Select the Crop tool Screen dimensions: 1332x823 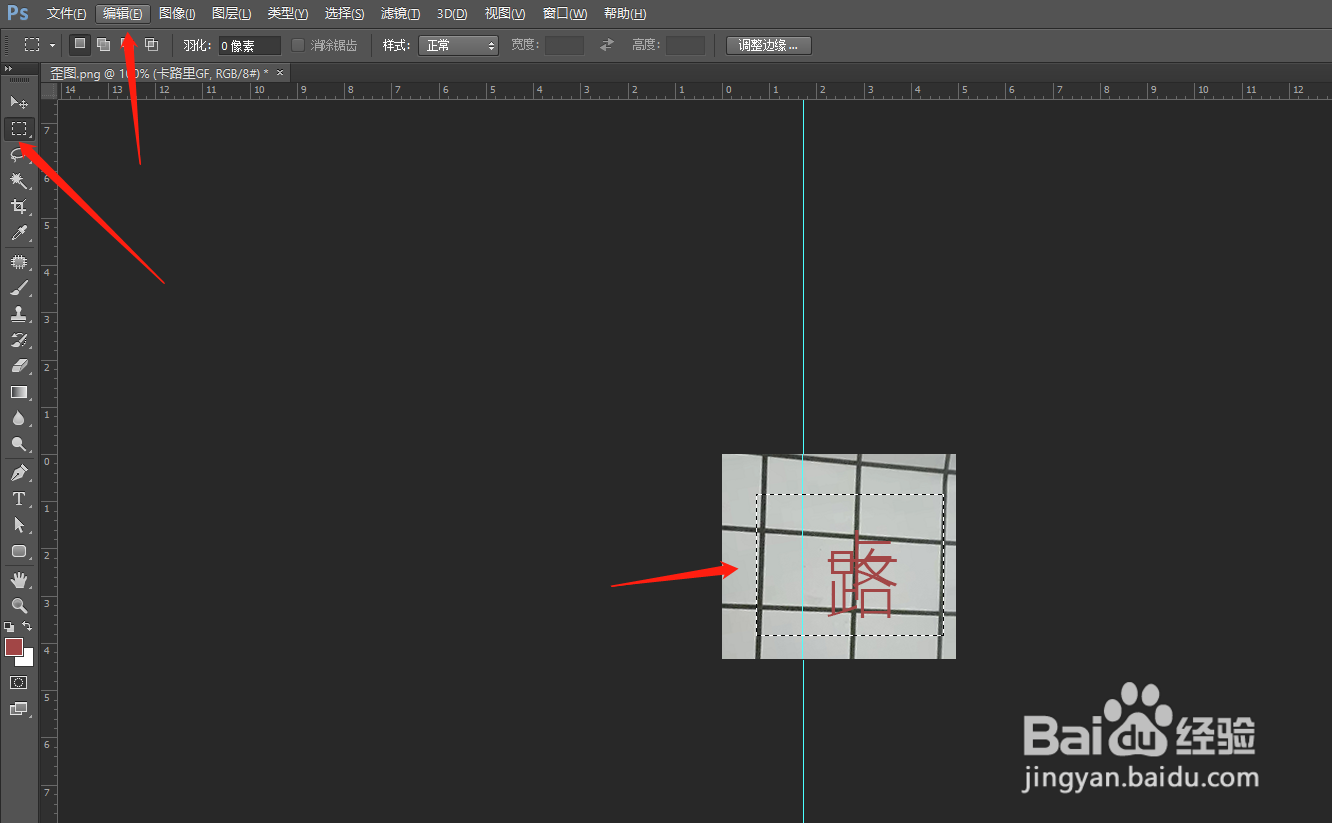click(19, 206)
